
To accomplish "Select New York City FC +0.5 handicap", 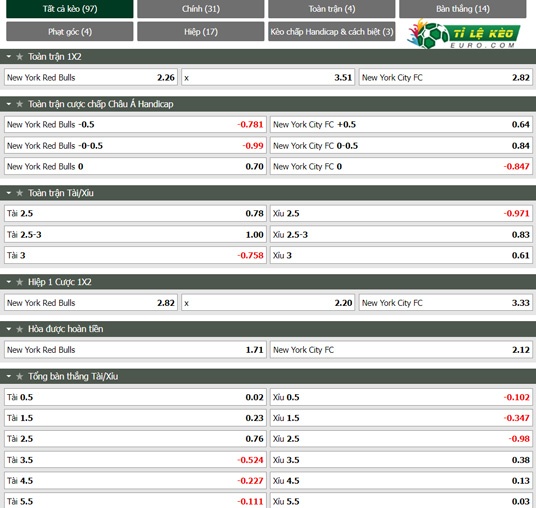I will pos(401,124).
